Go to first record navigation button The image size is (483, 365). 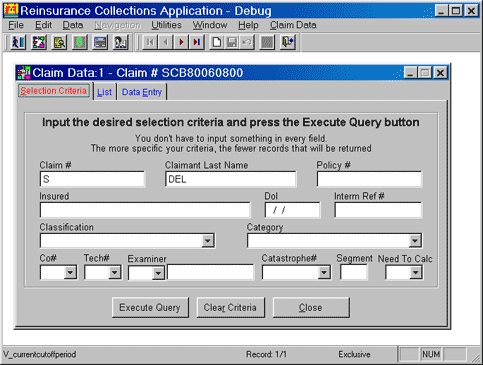(x=150, y=42)
